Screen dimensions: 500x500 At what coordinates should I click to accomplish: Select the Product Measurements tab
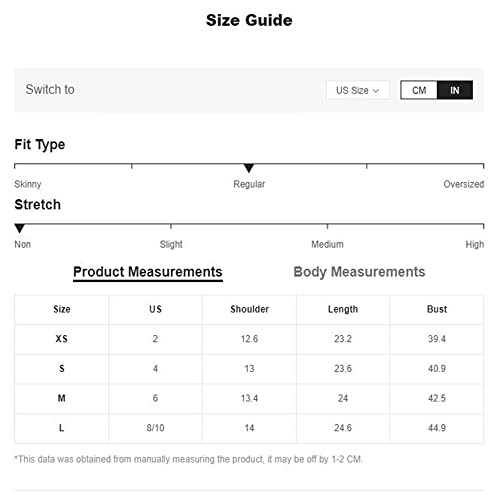[x=148, y=272]
